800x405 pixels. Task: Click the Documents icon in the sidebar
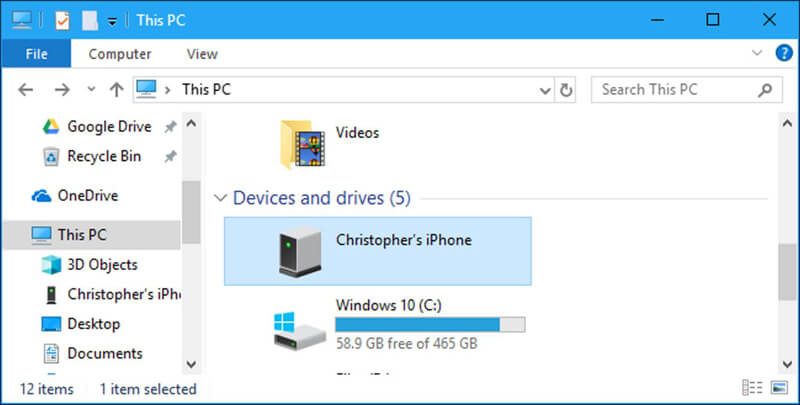[x=51, y=353]
